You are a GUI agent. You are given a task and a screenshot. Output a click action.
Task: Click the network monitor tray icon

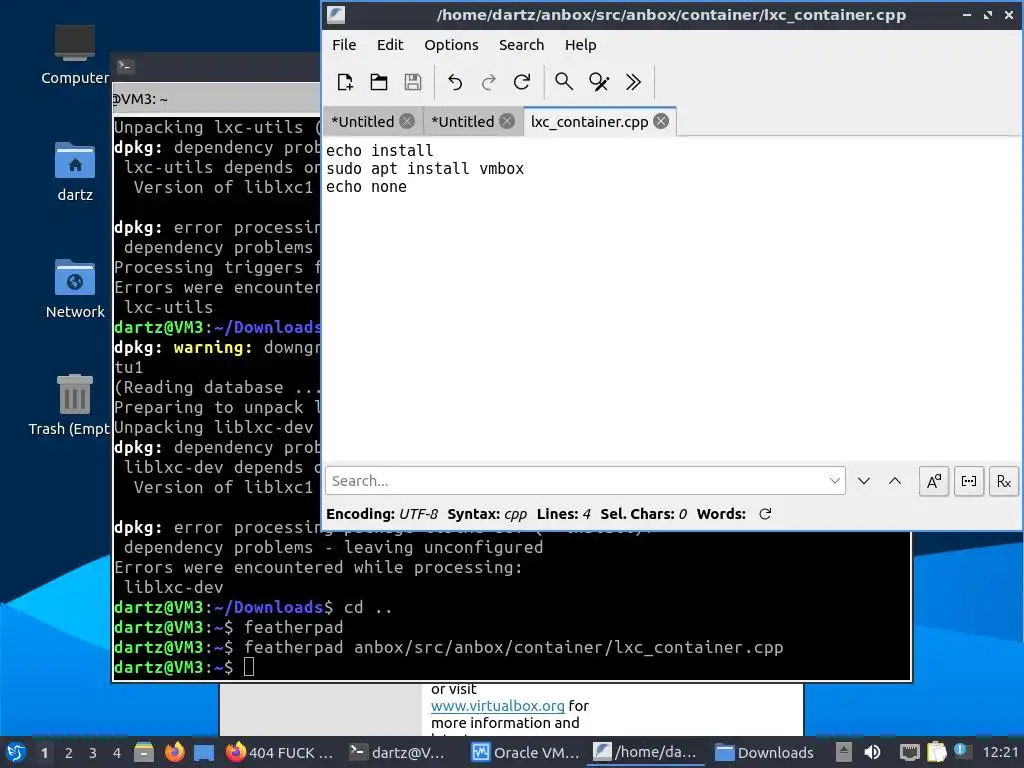[x=909, y=752]
